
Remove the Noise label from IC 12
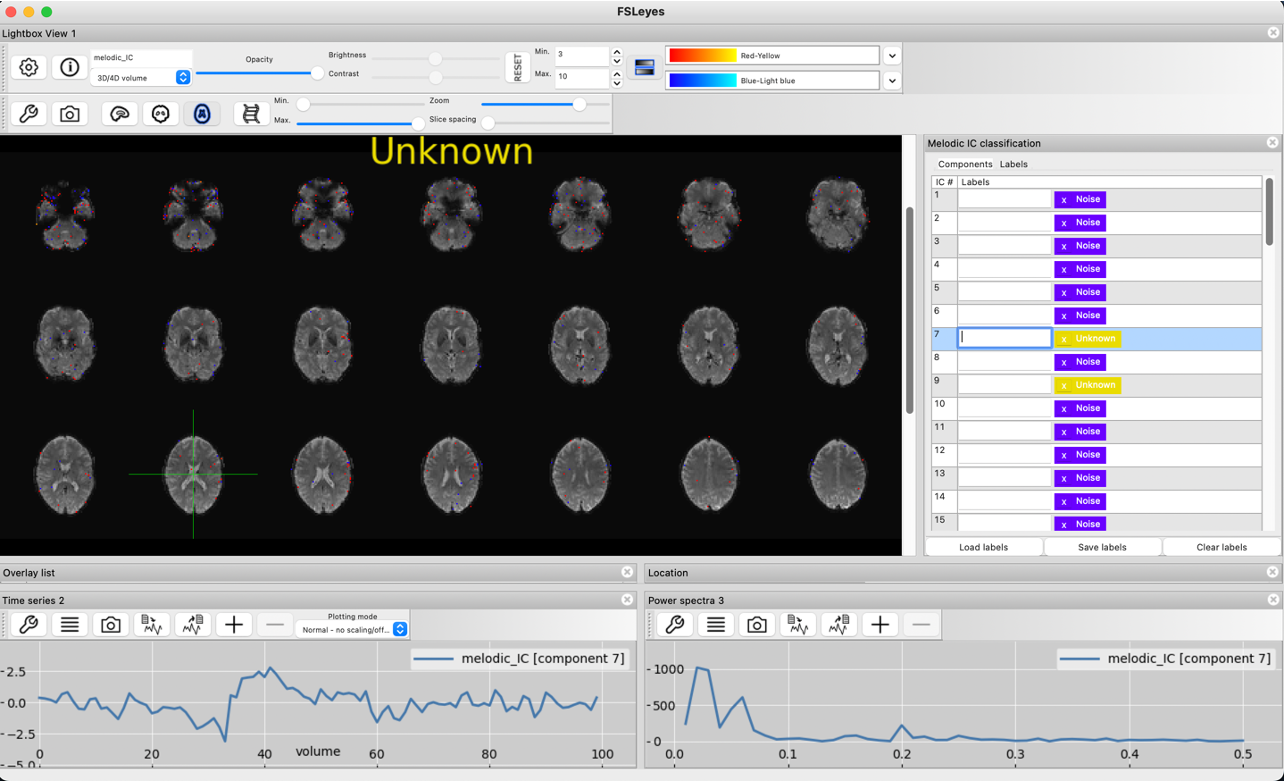tap(1064, 455)
